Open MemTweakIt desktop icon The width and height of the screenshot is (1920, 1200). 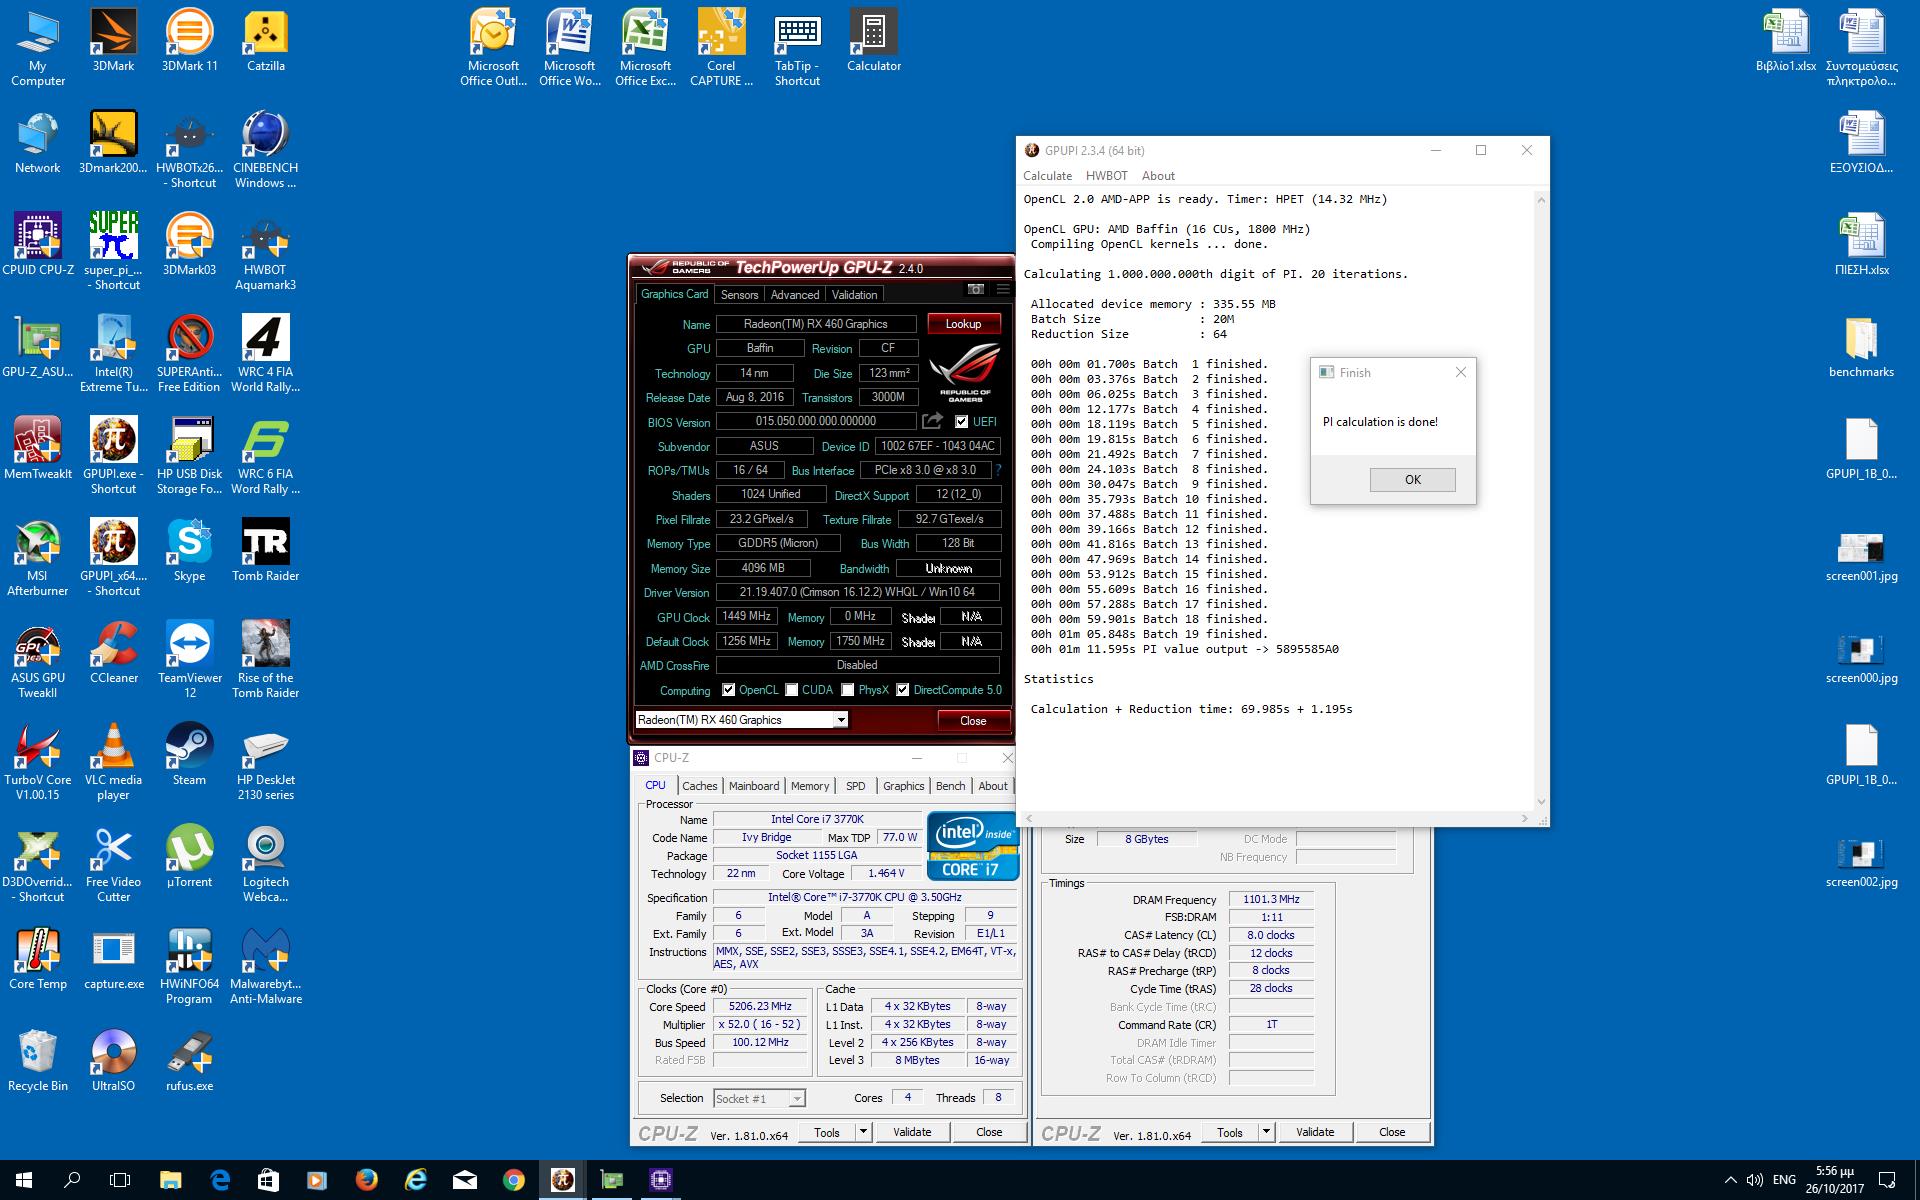click(38, 448)
